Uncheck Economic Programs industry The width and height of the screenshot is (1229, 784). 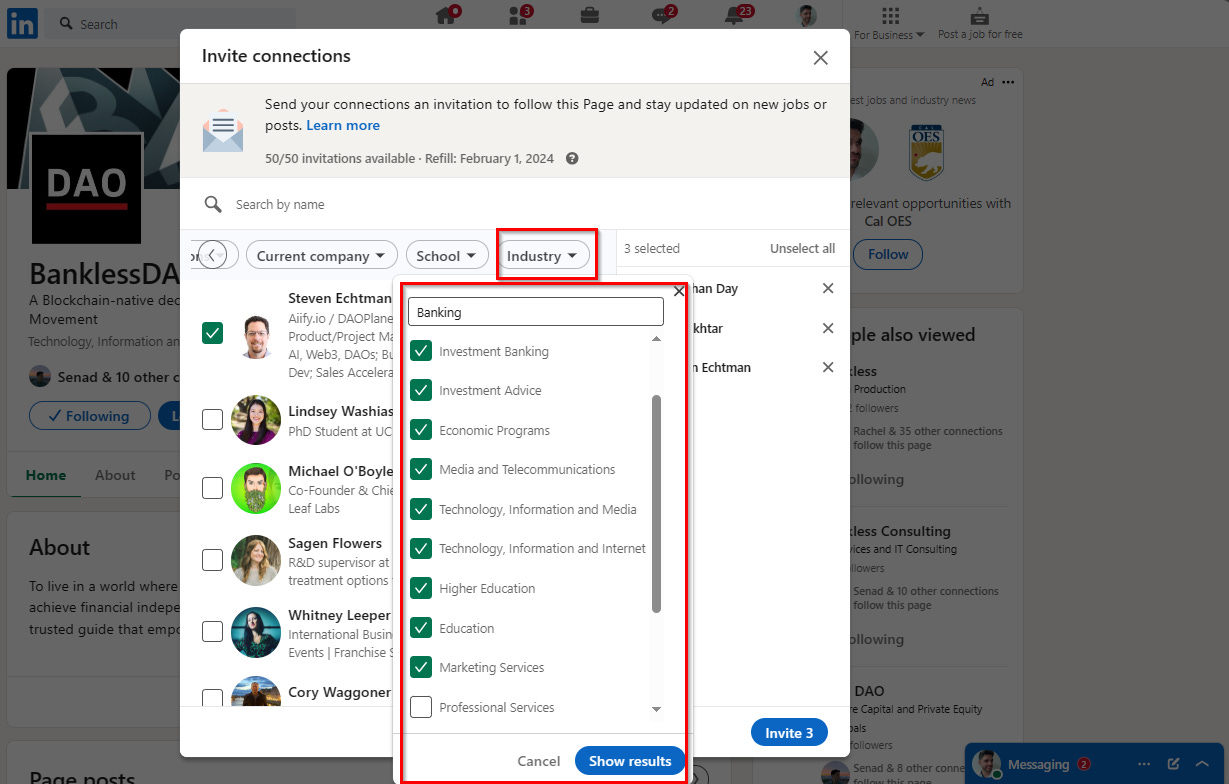pyautogui.click(x=421, y=430)
